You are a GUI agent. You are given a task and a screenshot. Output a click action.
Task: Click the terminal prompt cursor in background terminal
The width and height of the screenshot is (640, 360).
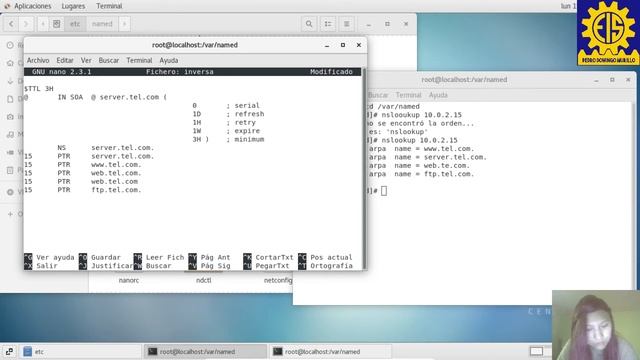click(x=384, y=191)
